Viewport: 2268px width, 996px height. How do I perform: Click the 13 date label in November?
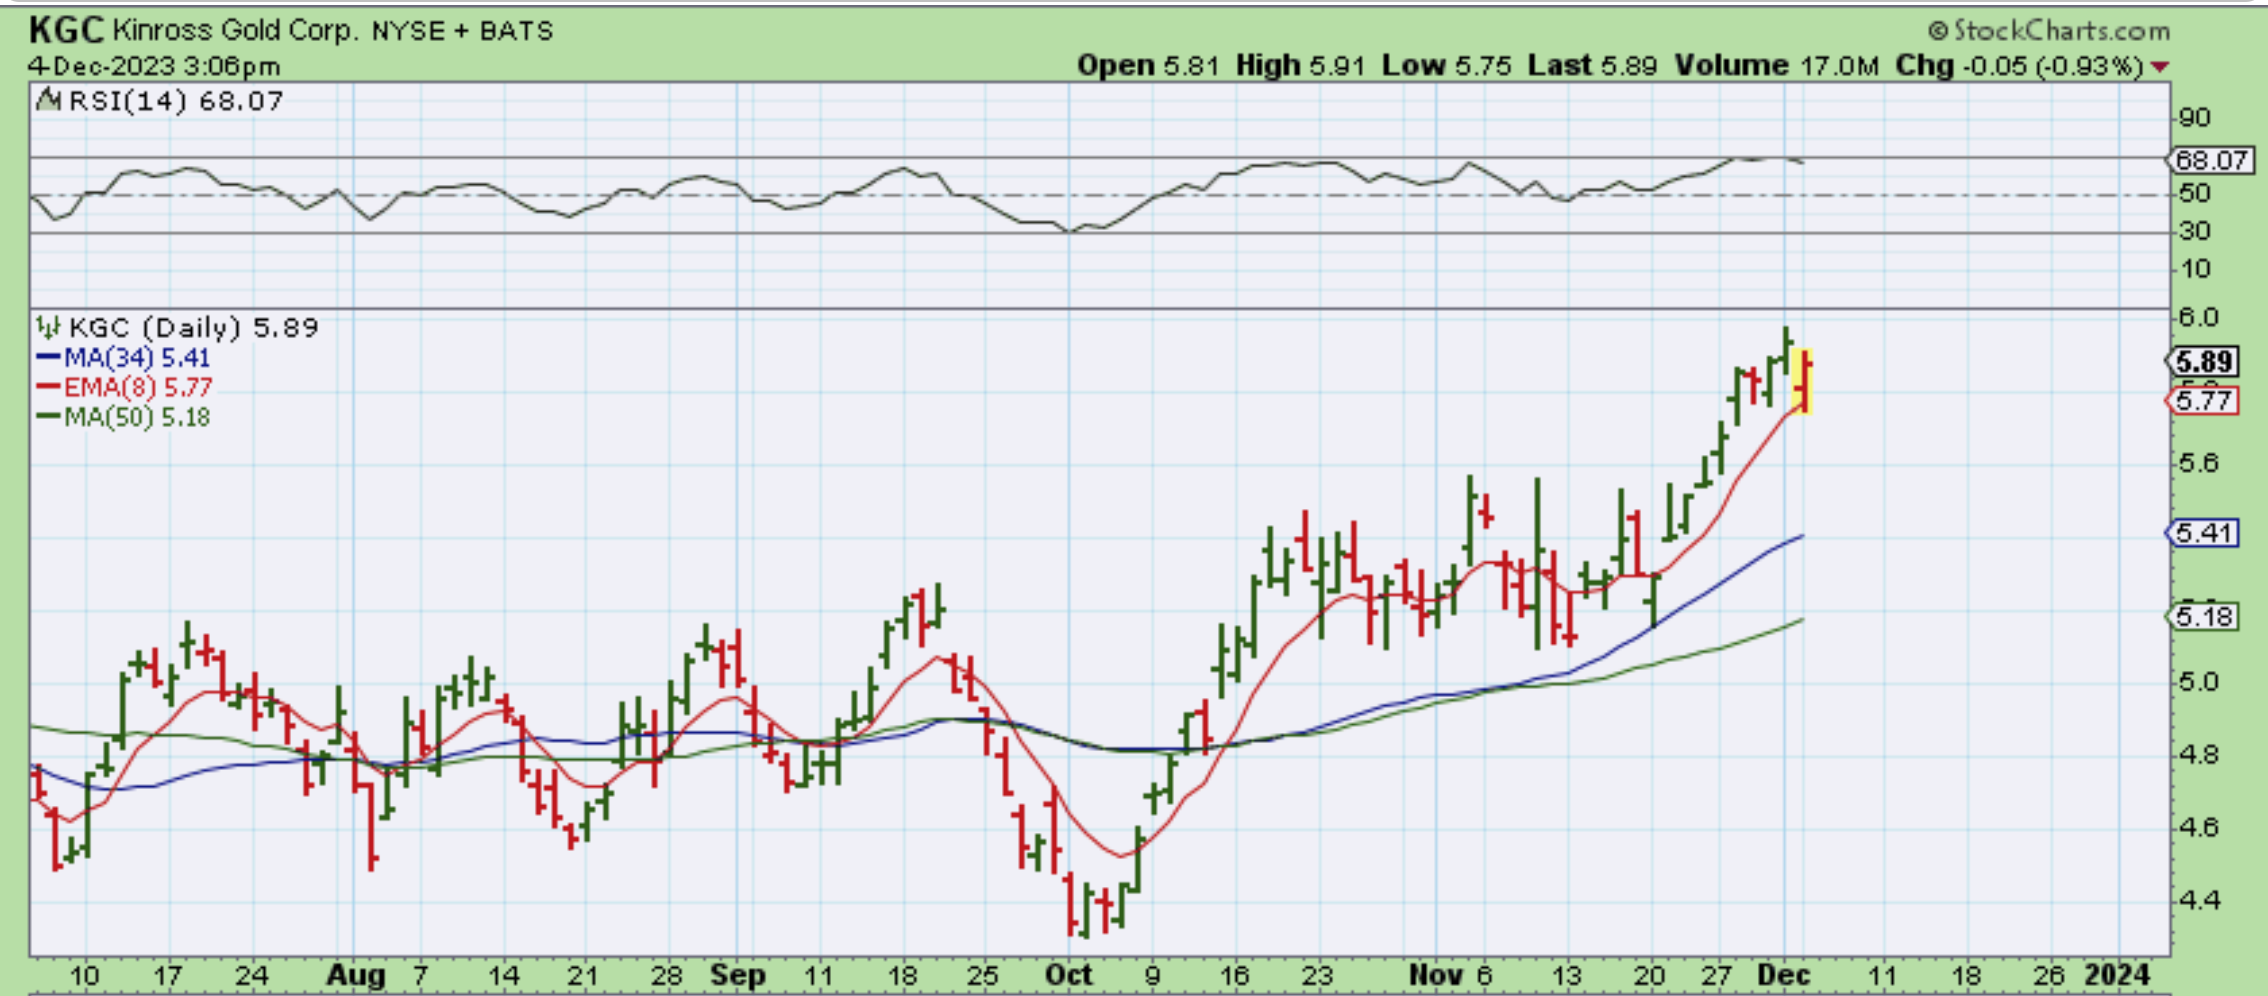(x=1567, y=976)
